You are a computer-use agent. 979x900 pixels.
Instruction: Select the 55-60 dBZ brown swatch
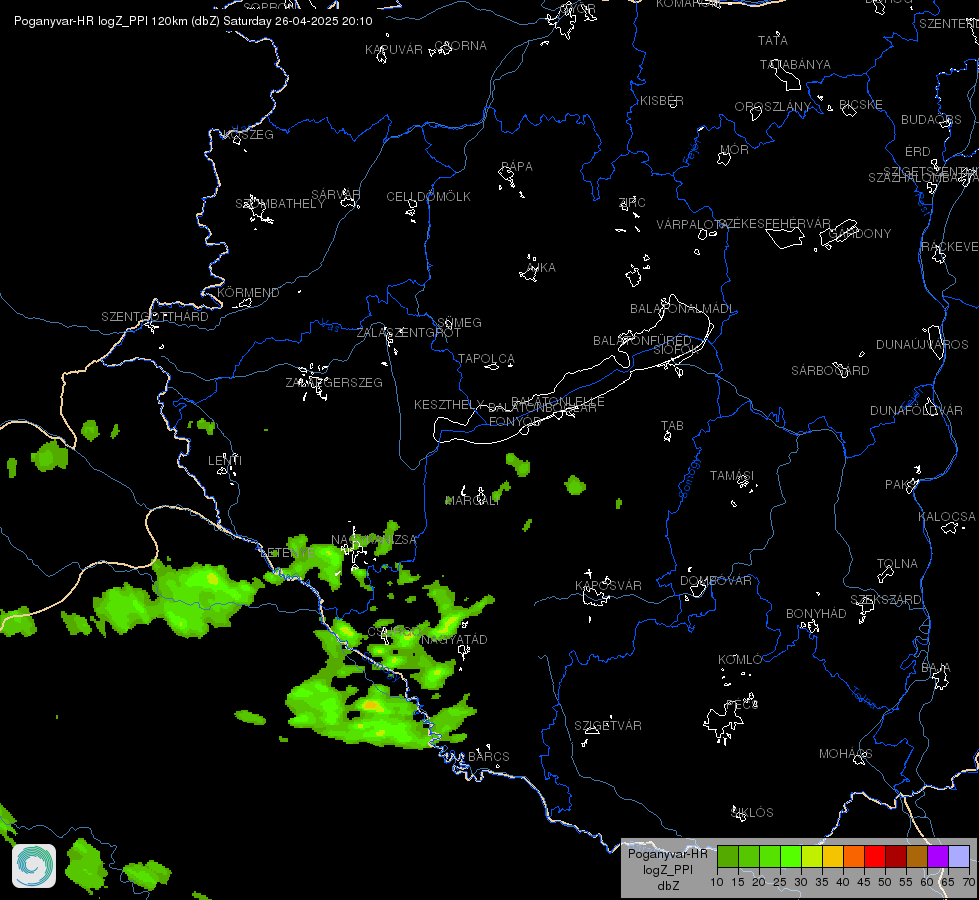(917, 856)
